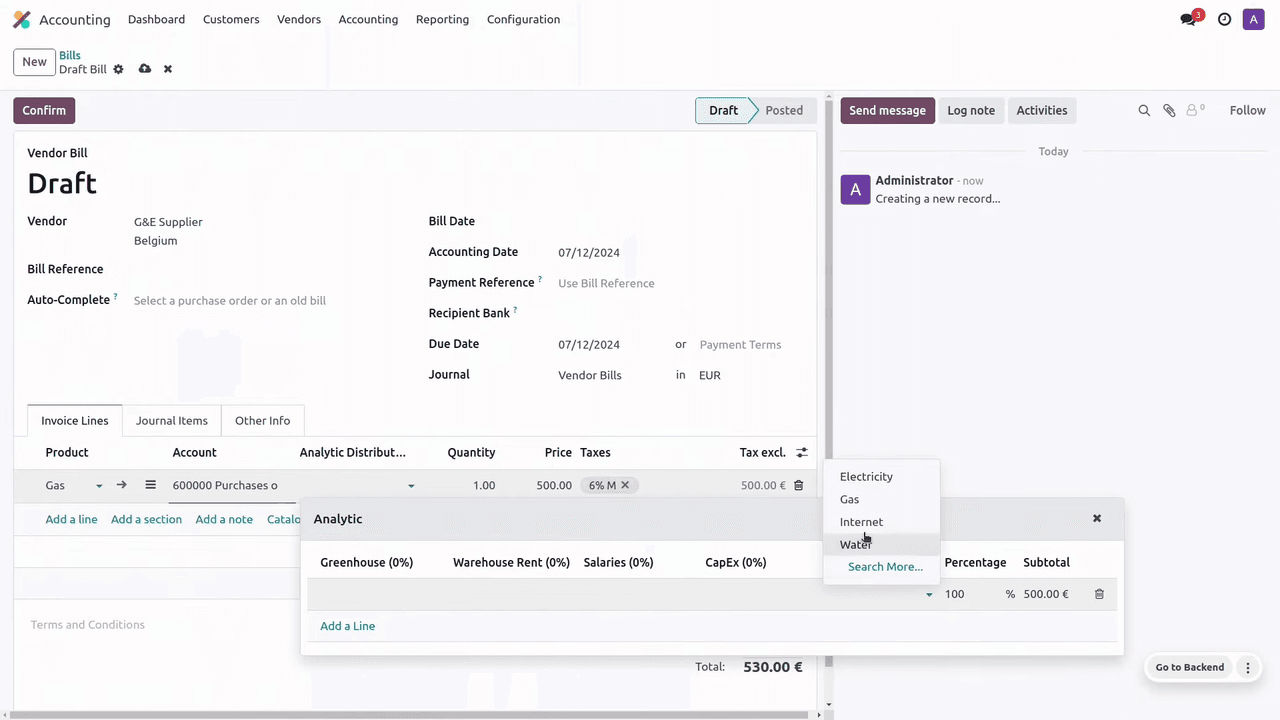Viewport: 1280px width, 720px height.
Task: Discard changes with the X icon
Action: [168, 69]
